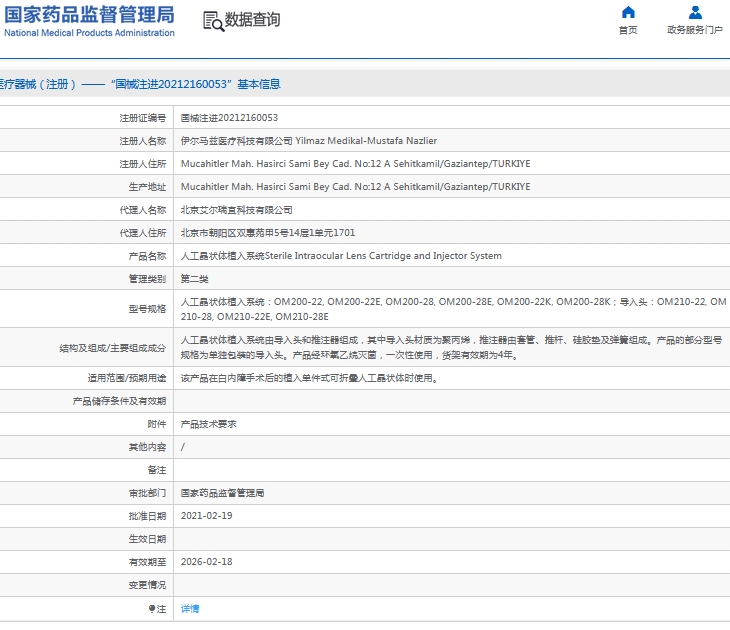Image resolution: width=730 pixels, height=630 pixels.
Task: Select approval date 2021-02-19
Action: click(206, 516)
